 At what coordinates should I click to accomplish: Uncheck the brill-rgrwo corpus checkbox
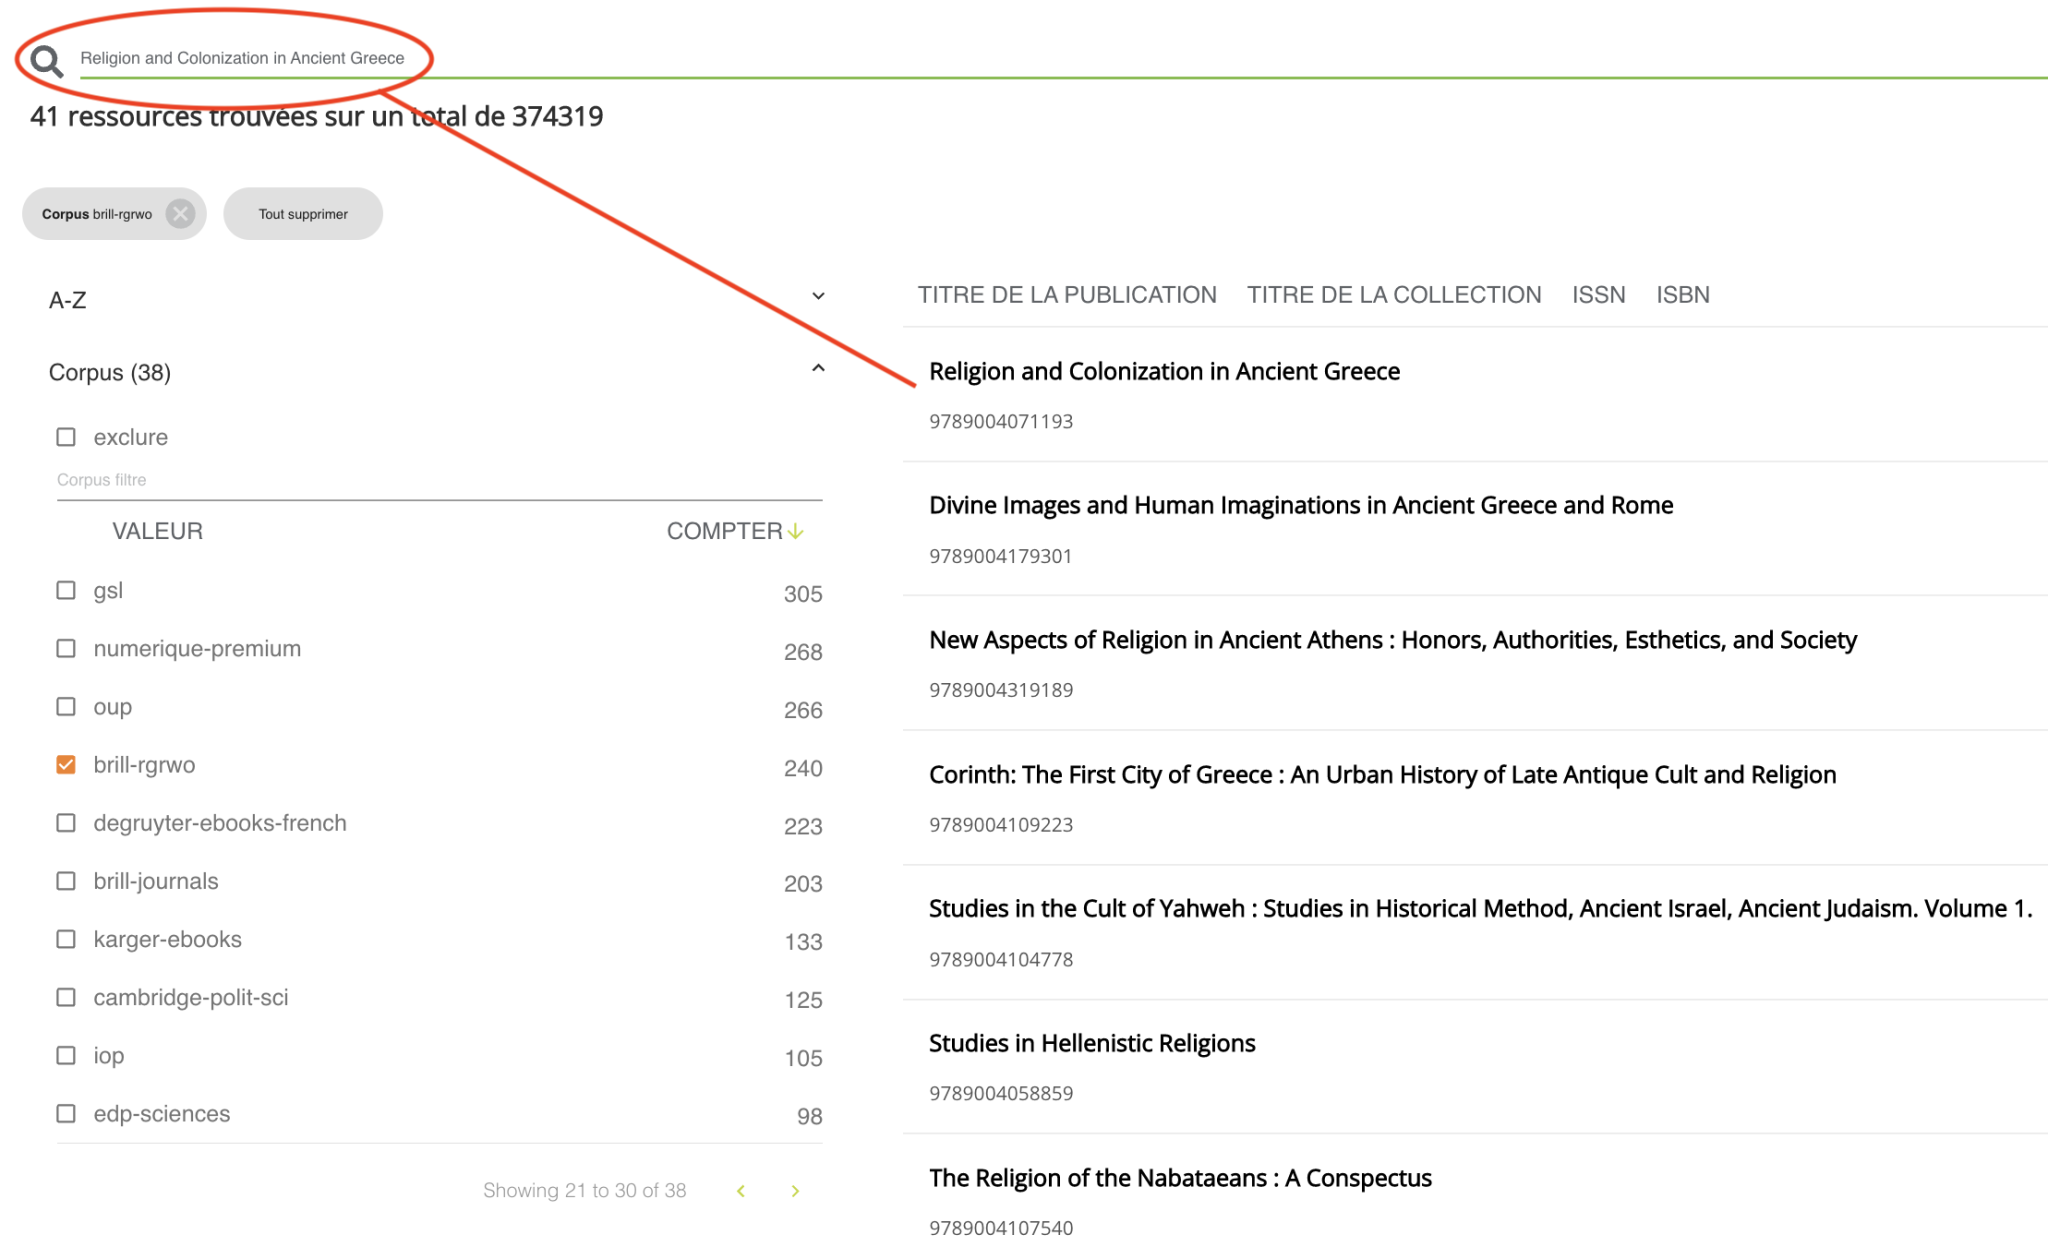click(x=66, y=765)
